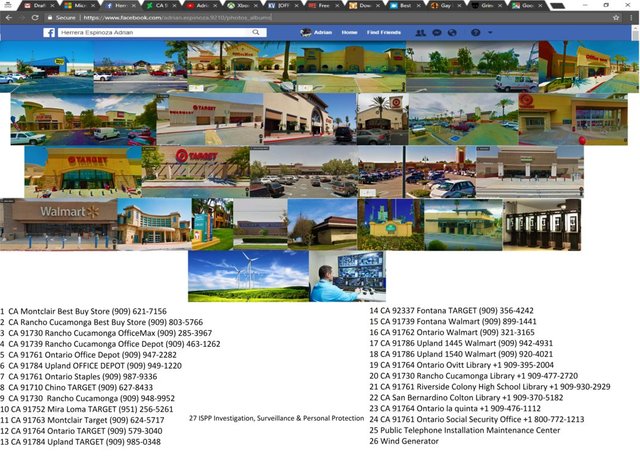Select line '13 CA 91784 Upland TARGET'
This screenshot has width=640, height=467.
(x=80, y=442)
